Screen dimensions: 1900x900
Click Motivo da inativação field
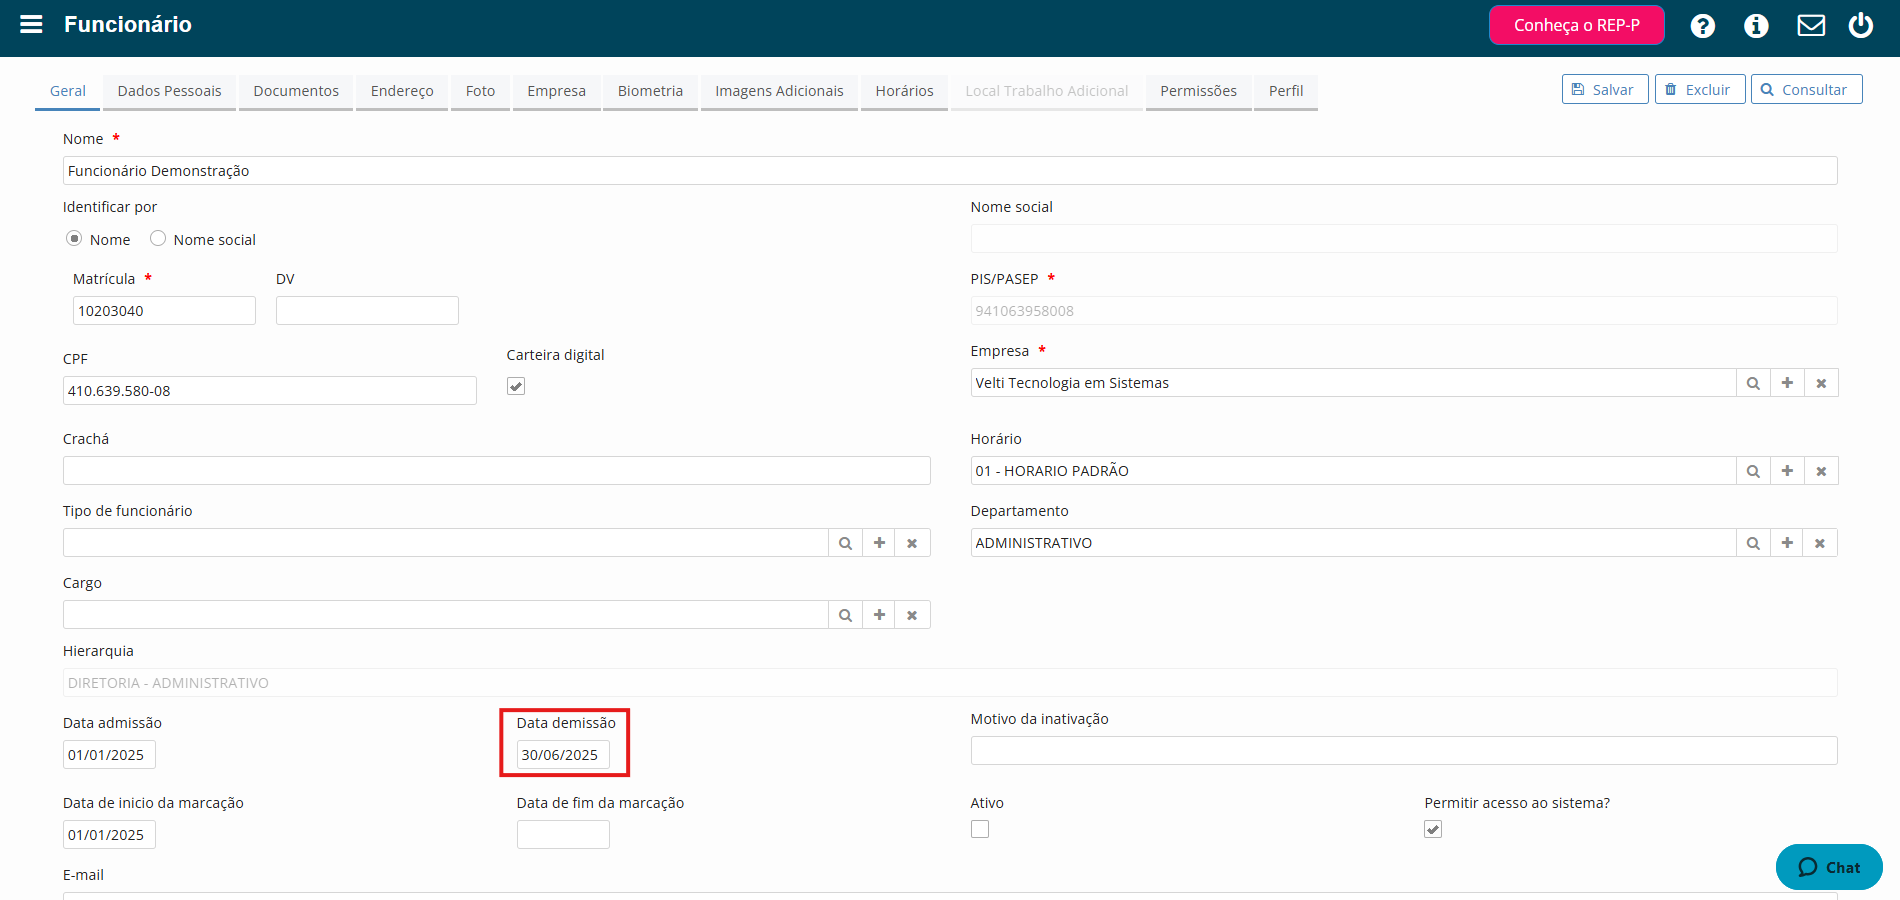[x=1404, y=751]
